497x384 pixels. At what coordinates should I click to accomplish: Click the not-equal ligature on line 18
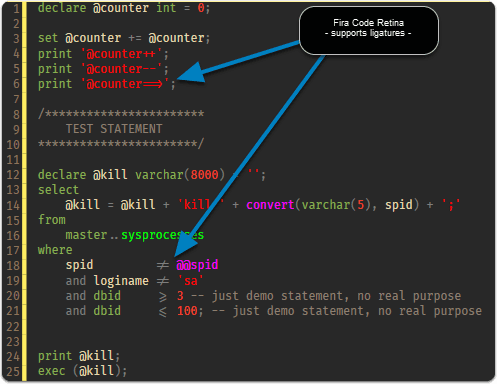163,265
